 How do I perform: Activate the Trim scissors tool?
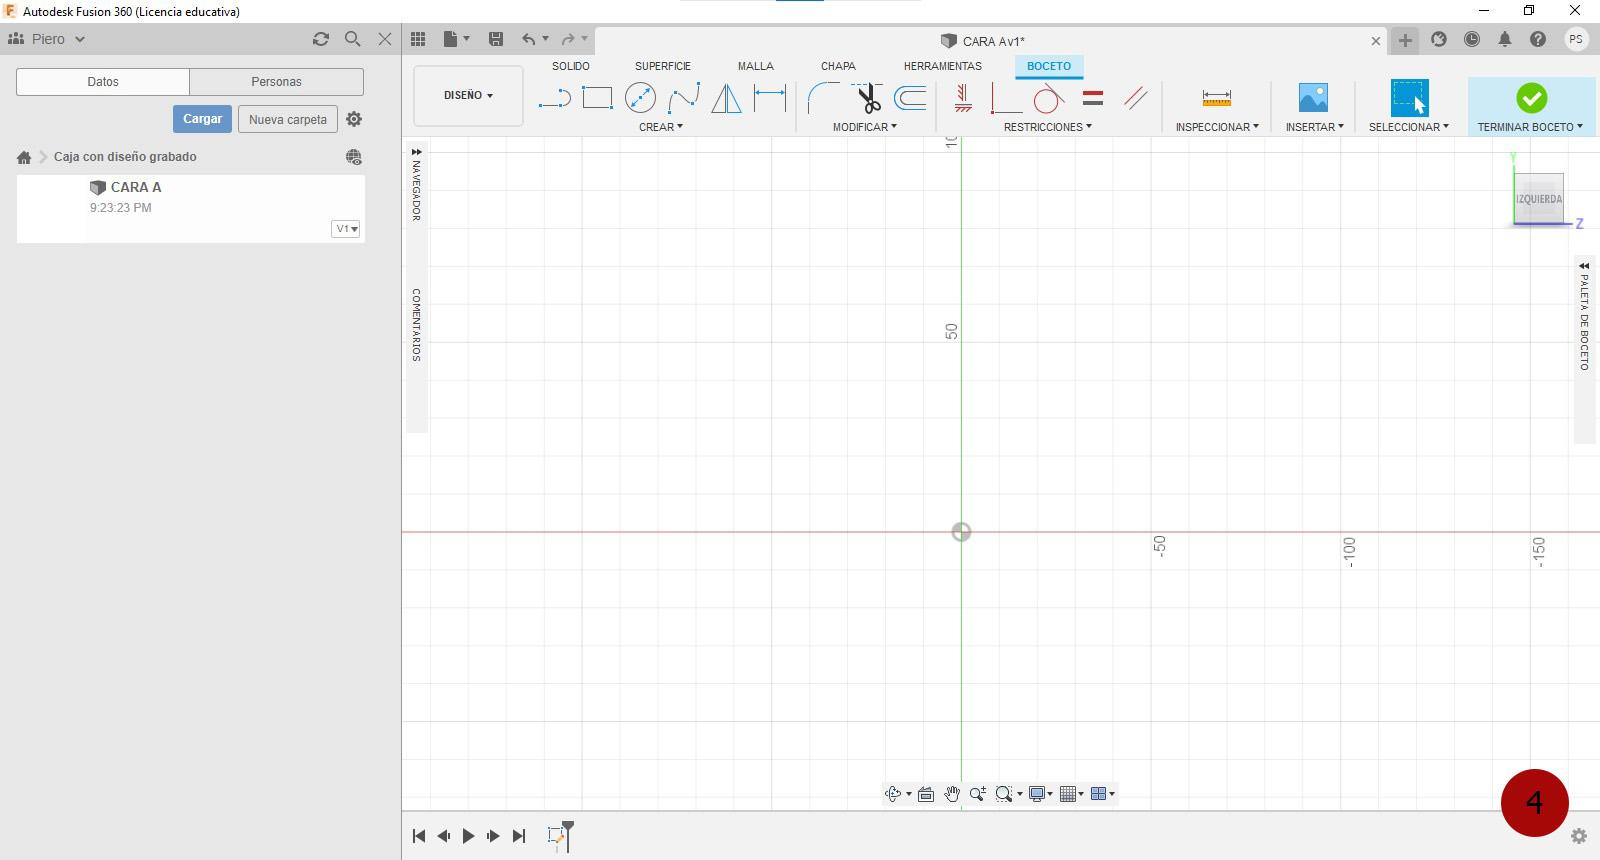pyautogui.click(x=868, y=98)
